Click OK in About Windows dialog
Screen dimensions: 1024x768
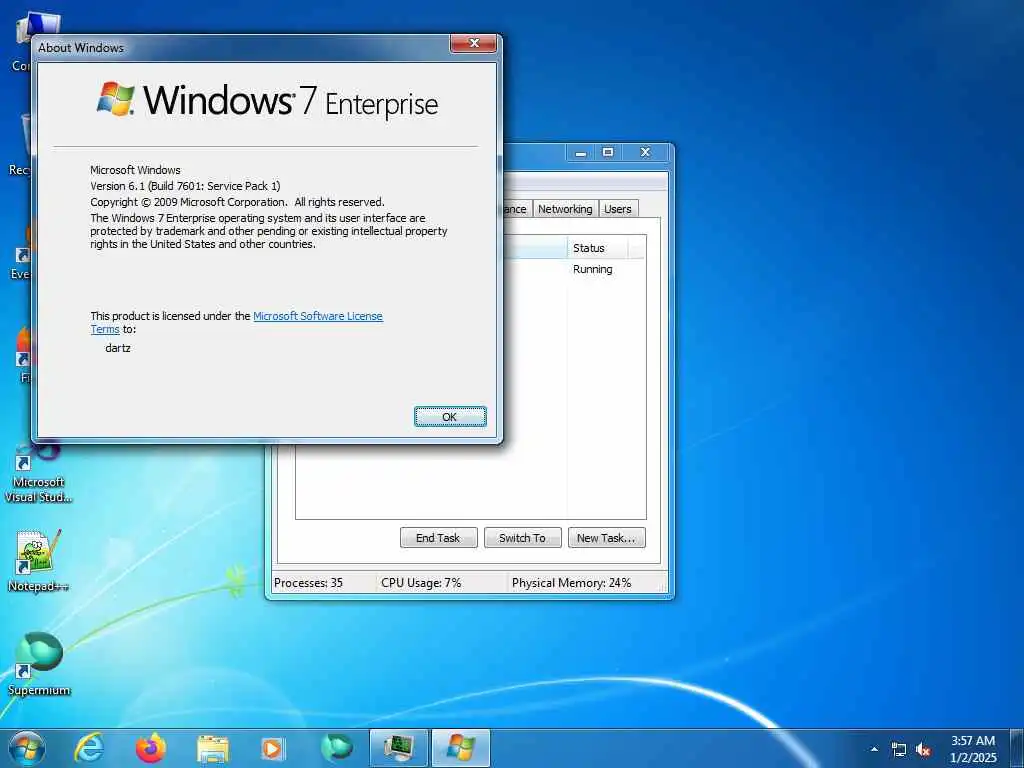(x=450, y=417)
